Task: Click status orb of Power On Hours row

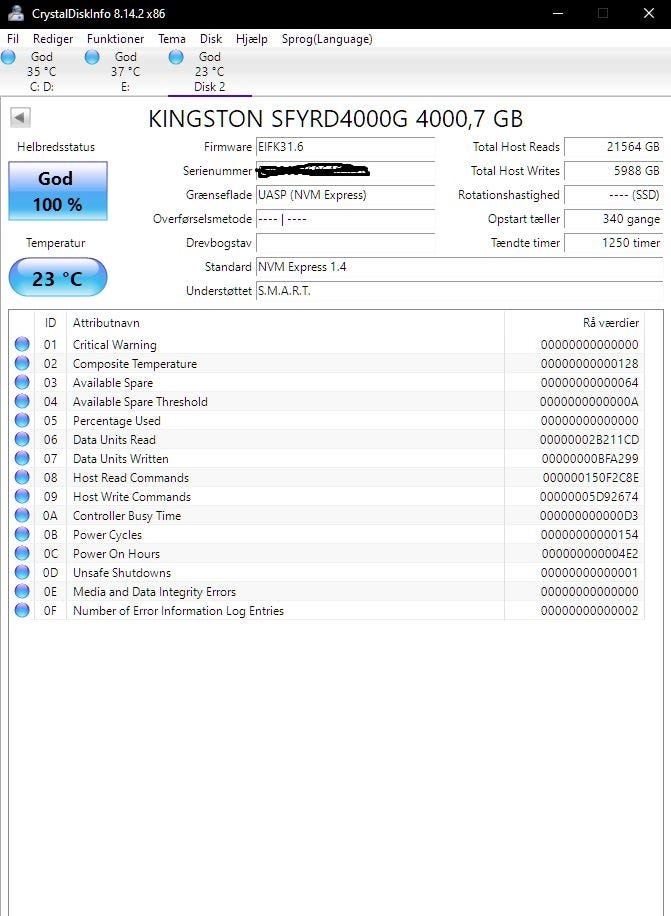Action: coord(22,553)
